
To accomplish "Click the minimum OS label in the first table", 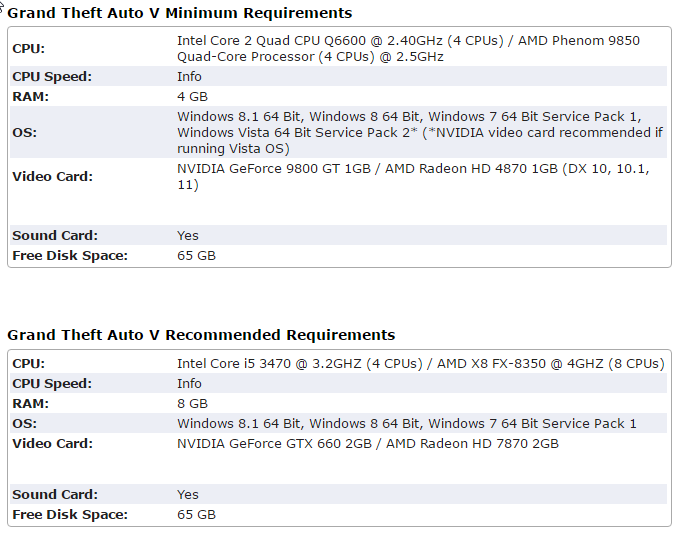I will (x=25, y=132).
